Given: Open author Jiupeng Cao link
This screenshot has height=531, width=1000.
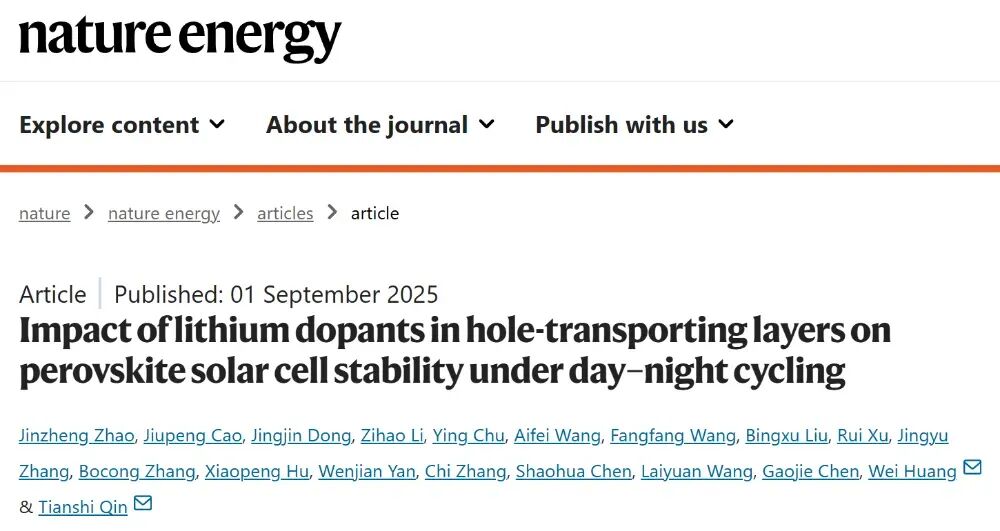Looking at the screenshot, I should pos(193,435).
